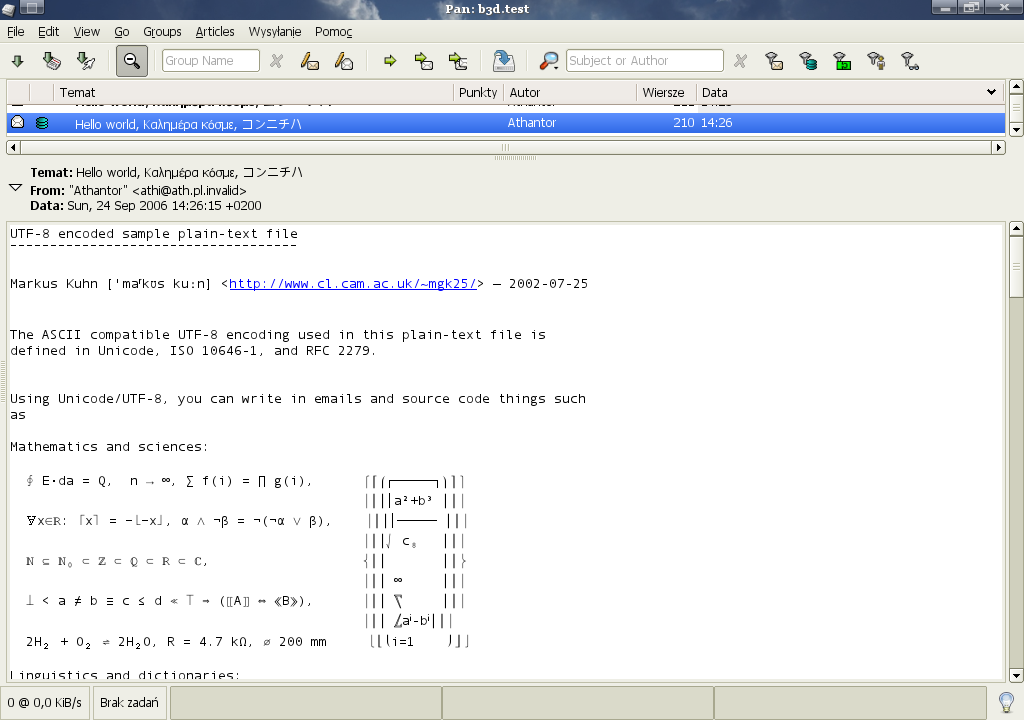The image size is (1024, 720).
Task: Click down arrow of article list scrollbar
Action: click(x=1016, y=130)
